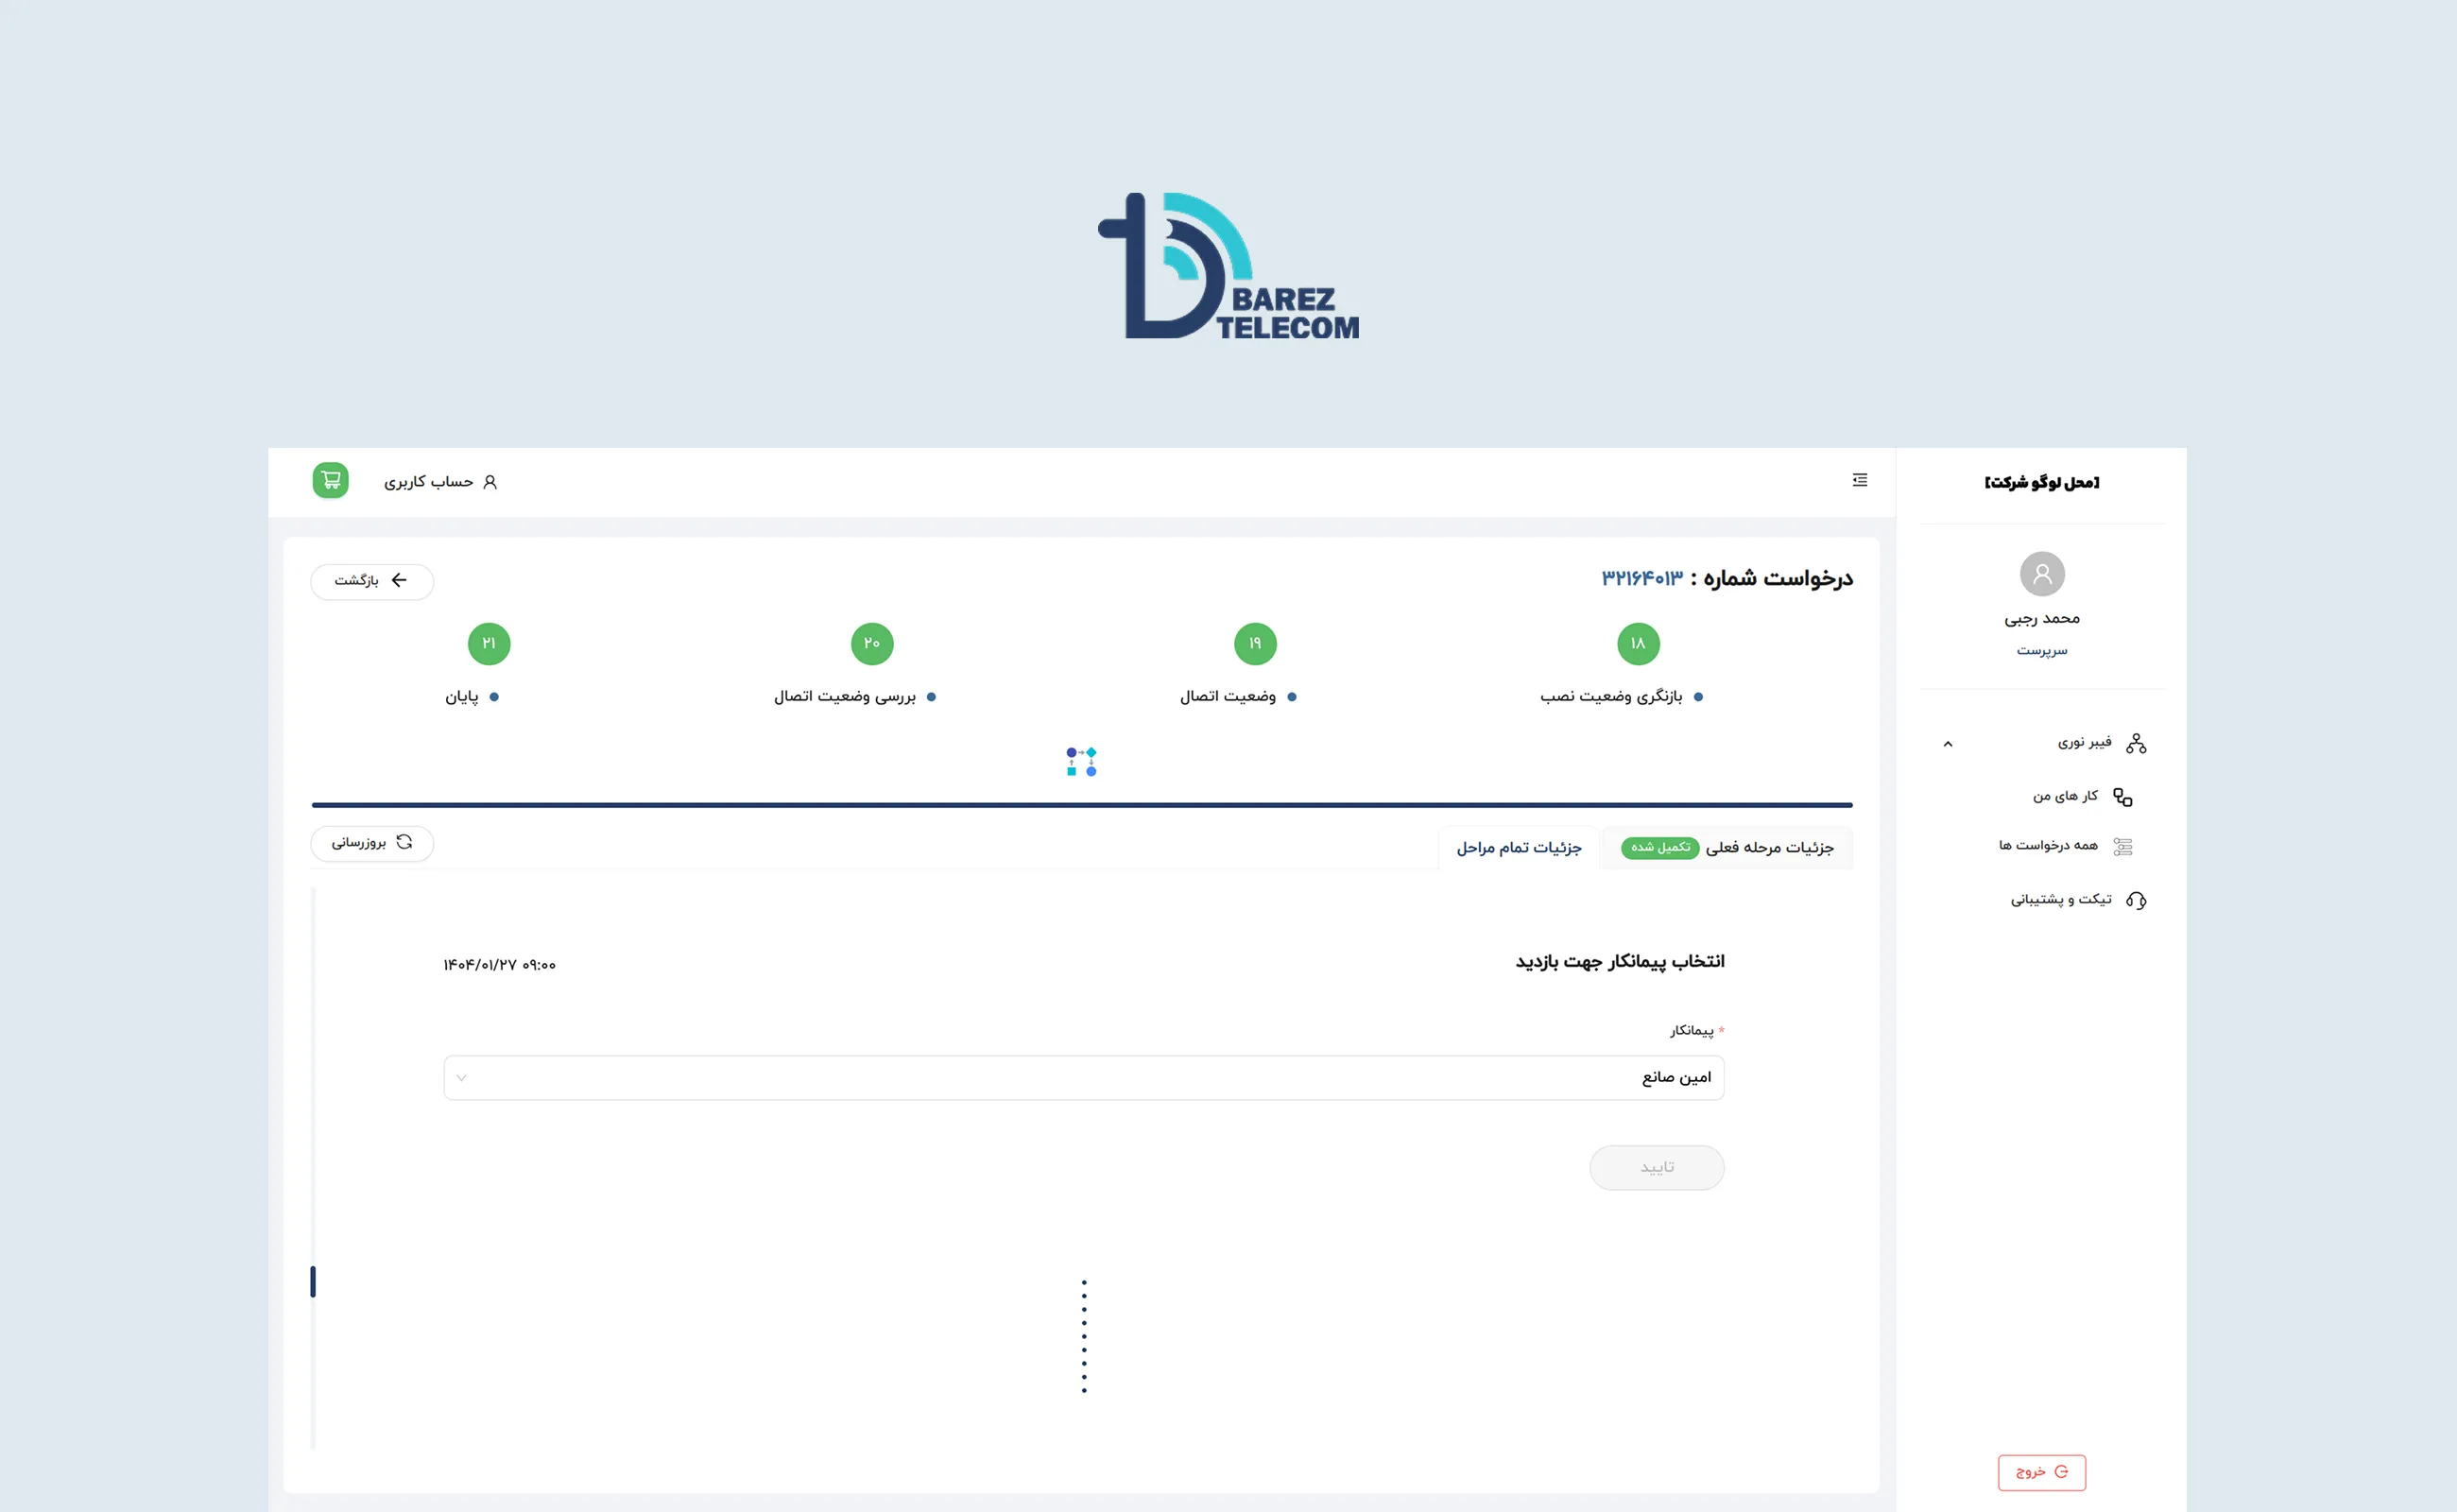Screen dimensions: 2457x1512
Task: Click the همه درخواست ها list icon
Action: pos(2123,847)
